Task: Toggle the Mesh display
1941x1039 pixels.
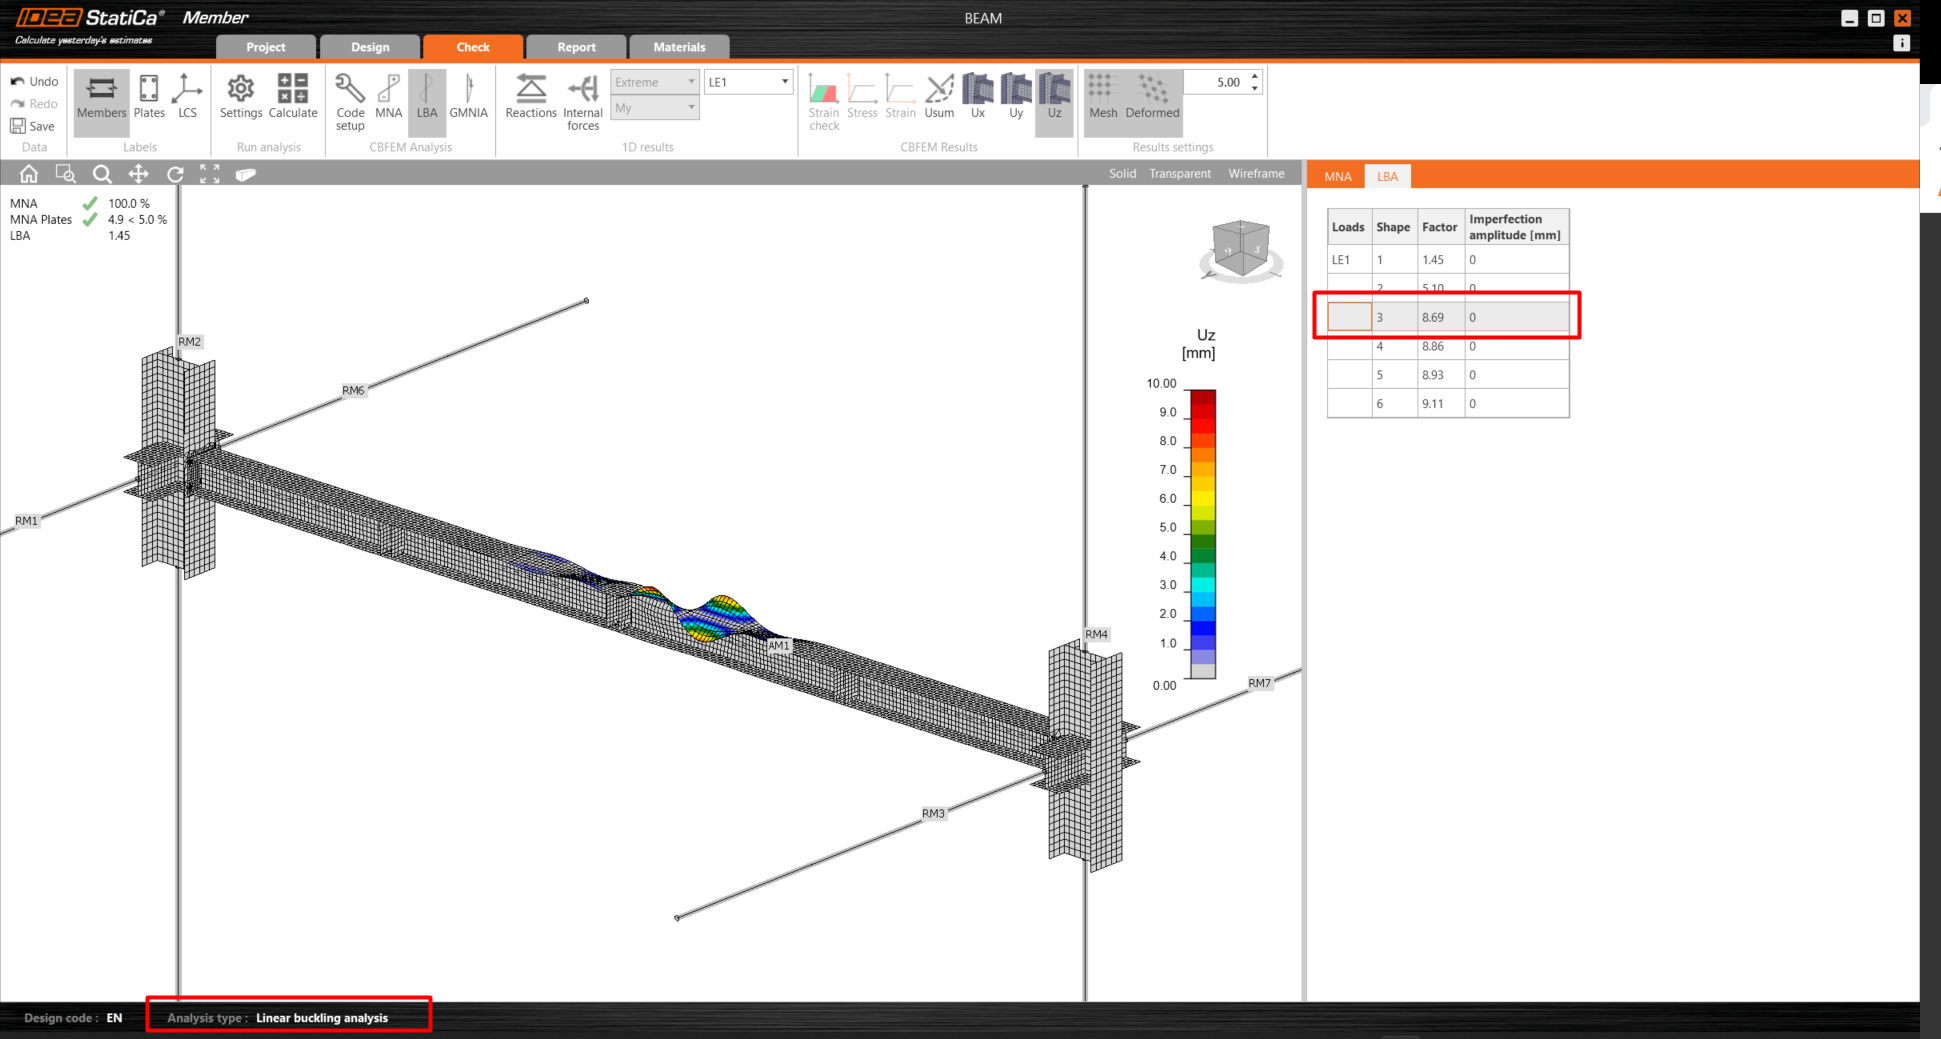Action: point(1103,97)
